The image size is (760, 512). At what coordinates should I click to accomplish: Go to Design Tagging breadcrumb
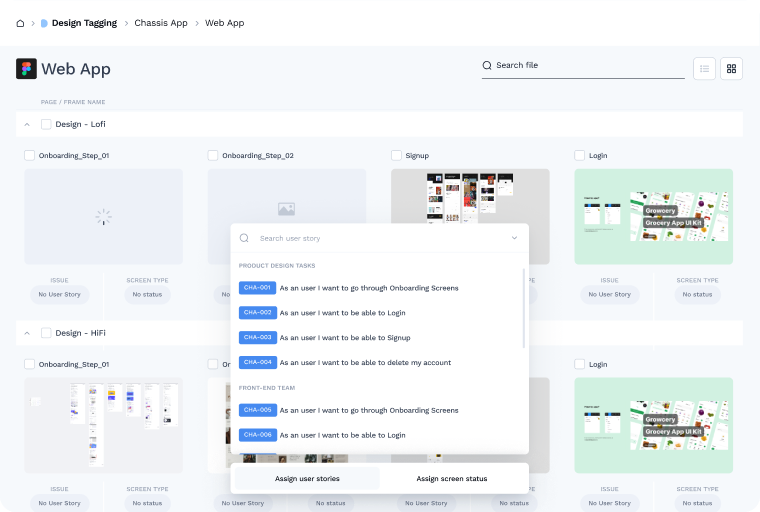(x=84, y=23)
